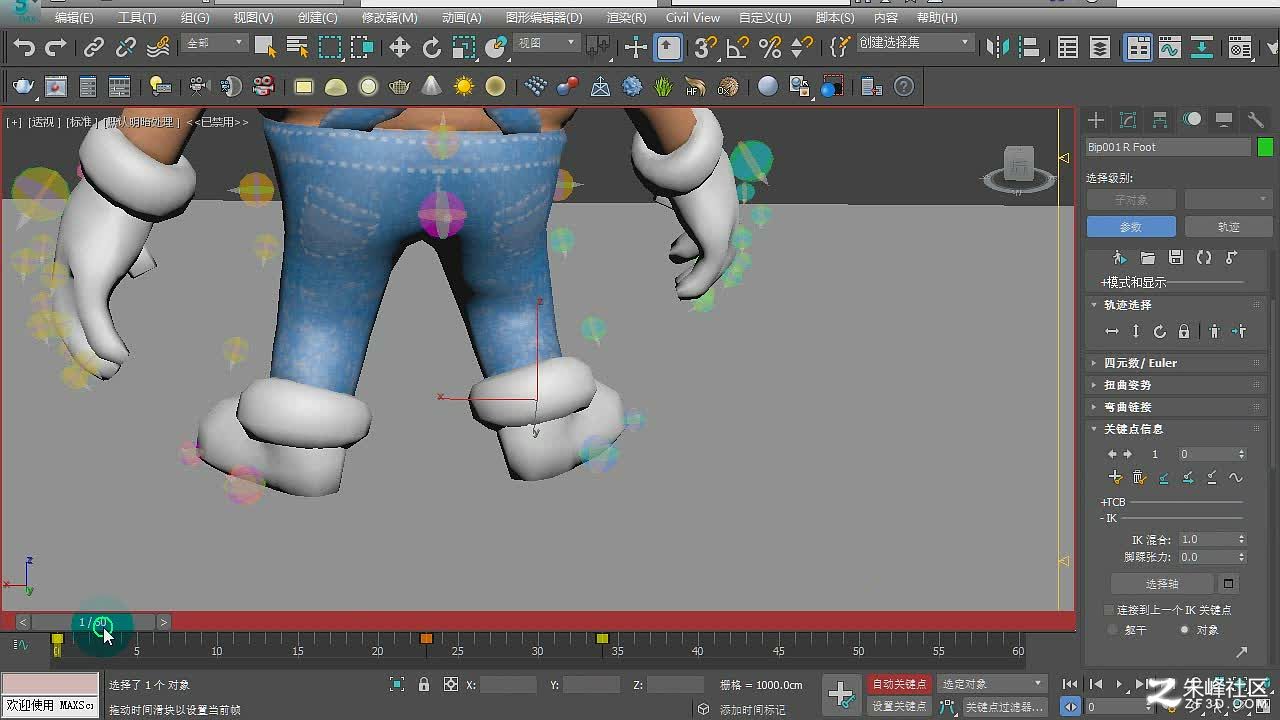Click the 参数 button

coord(1131,227)
